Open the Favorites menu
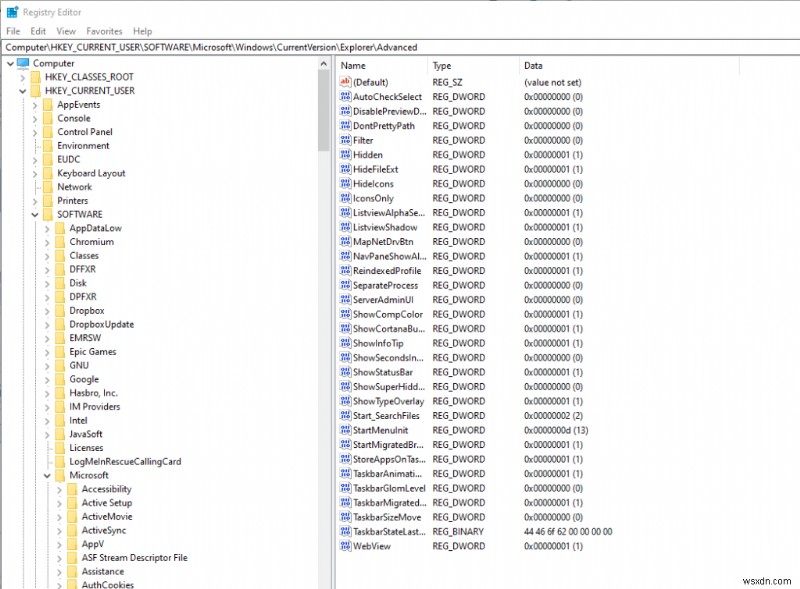This screenshot has width=800, height=589. tap(104, 31)
